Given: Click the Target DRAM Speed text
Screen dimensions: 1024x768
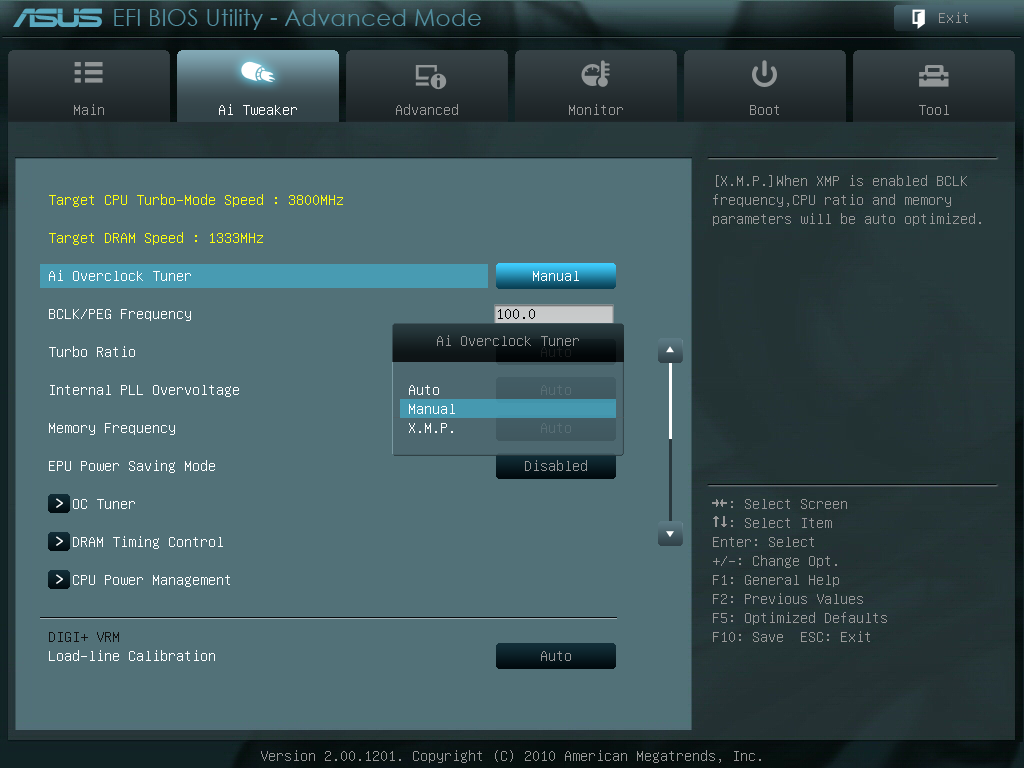Looking at the screenshot, I should click(156, 238).
